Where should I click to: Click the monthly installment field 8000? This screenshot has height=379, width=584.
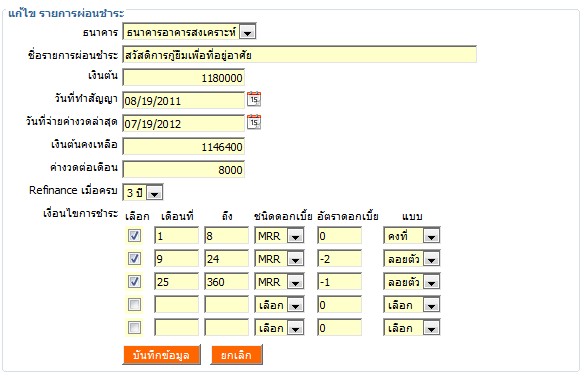(x=184, y=170)
